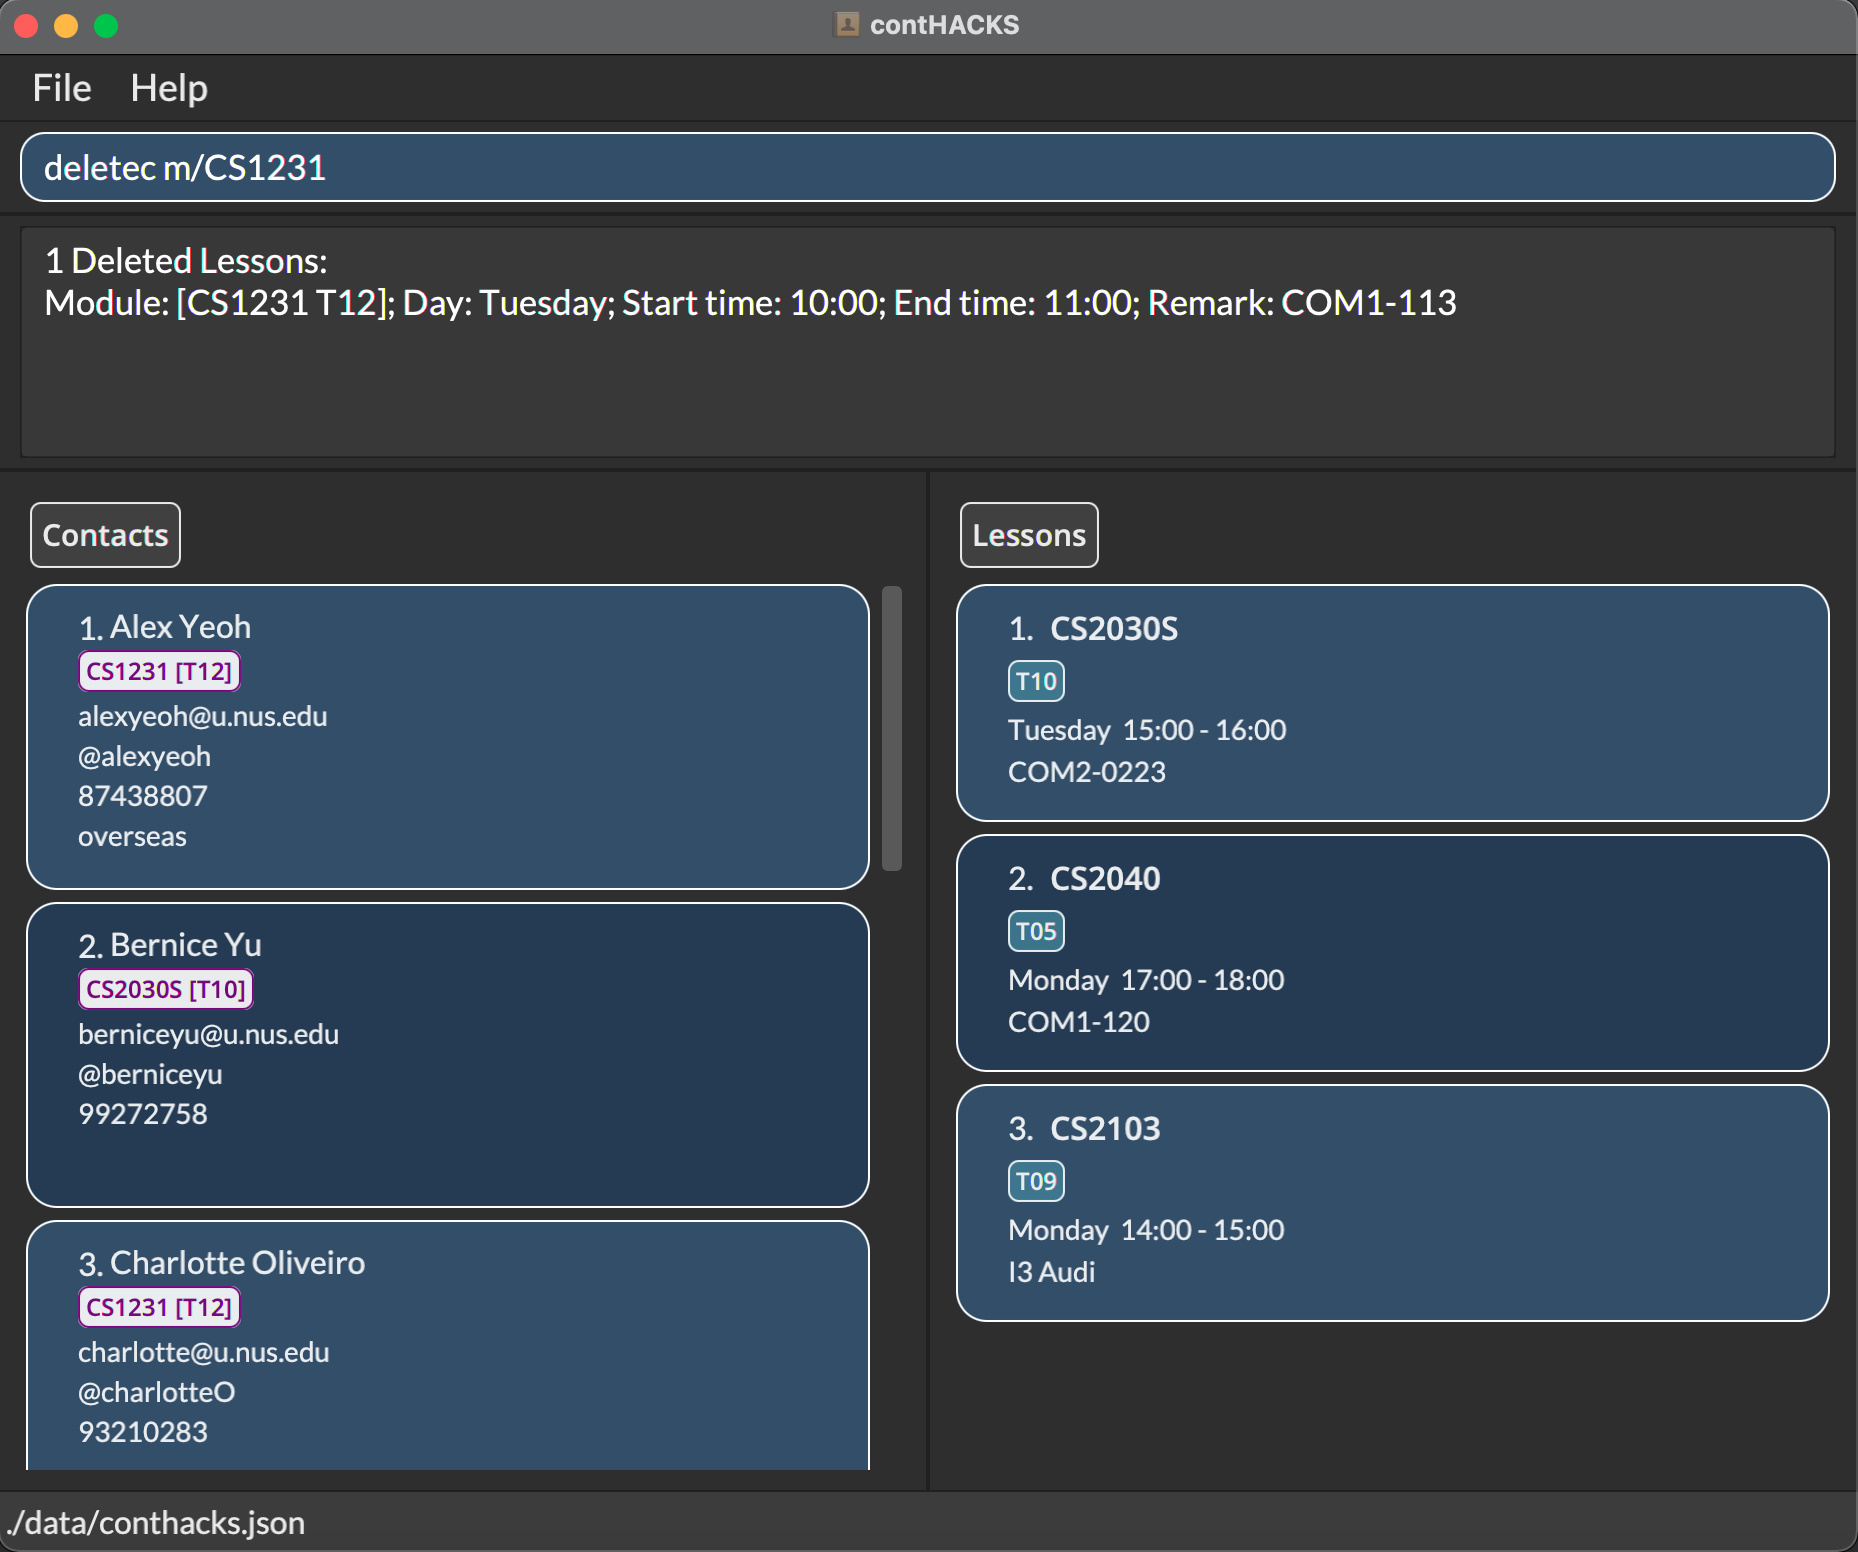1858x1552 pixels.
Task: Select the CS2040 lesson card
Action: tap(1392, 952)
